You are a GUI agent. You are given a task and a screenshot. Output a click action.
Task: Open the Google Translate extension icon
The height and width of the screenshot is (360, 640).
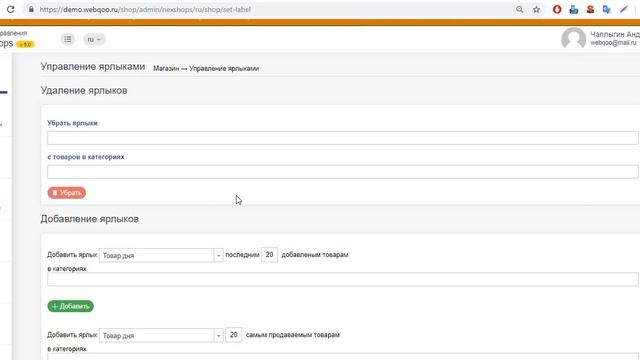[607, 9]
